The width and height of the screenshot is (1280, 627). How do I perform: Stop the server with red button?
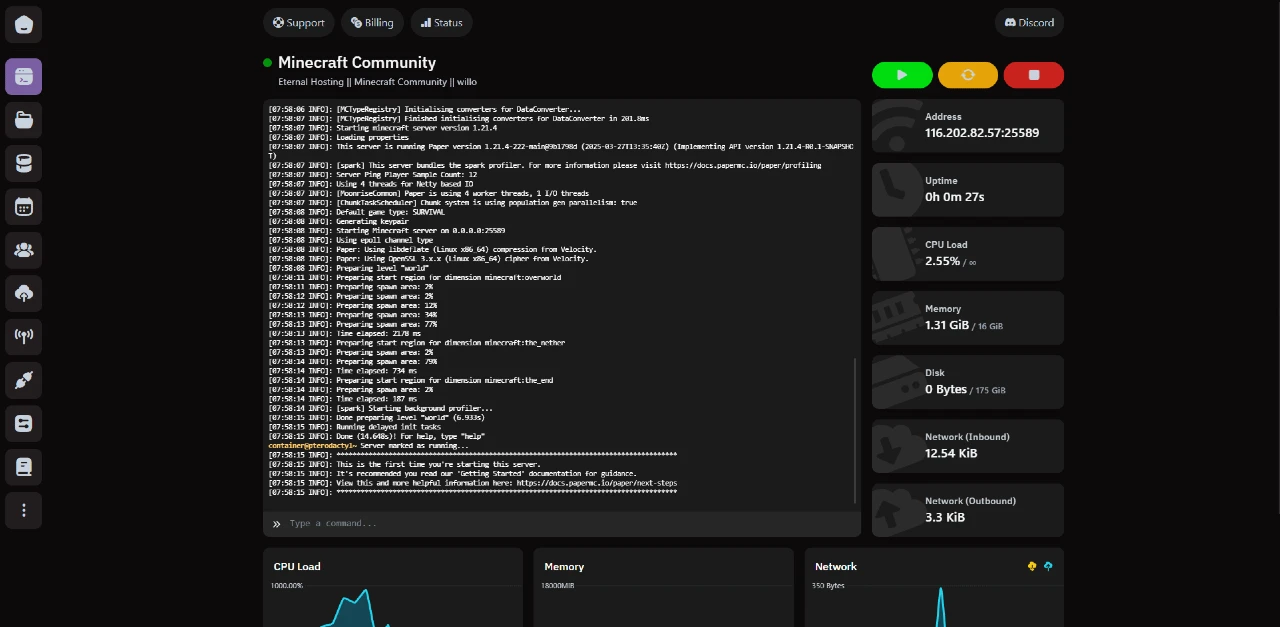[1034, 75]
